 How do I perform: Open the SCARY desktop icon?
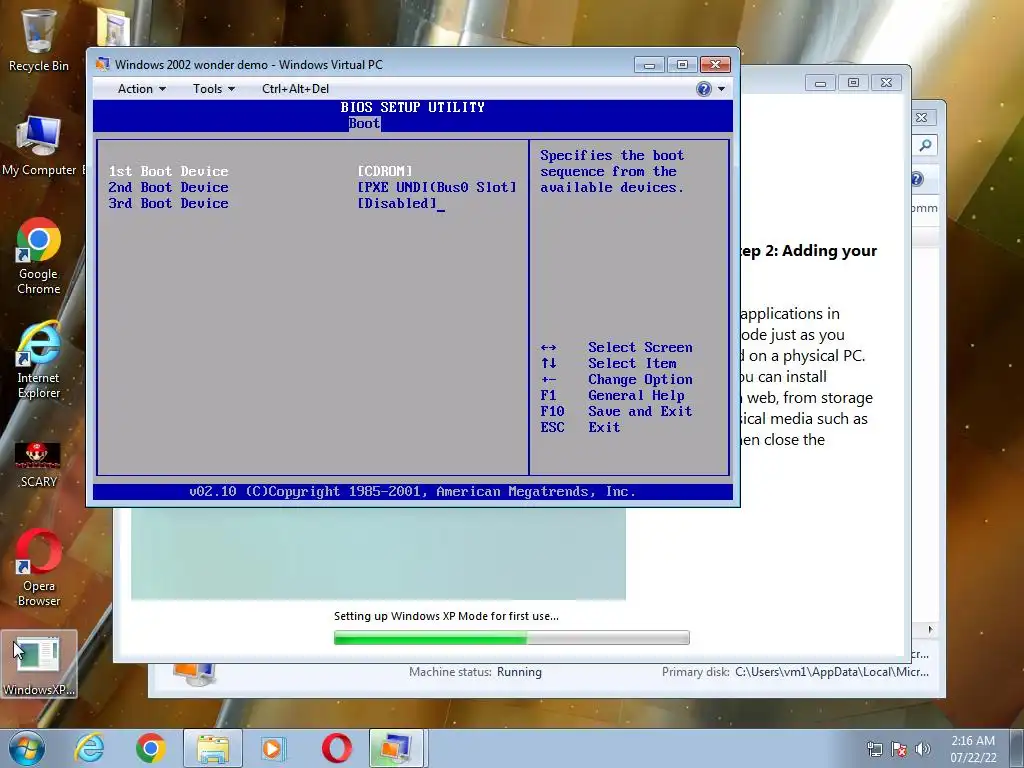coord(39,464)
